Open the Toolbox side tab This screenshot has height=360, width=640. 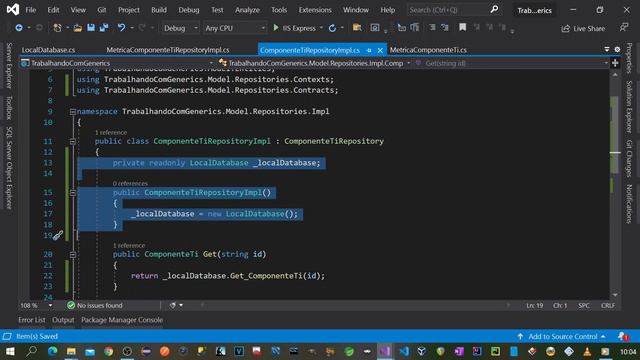[x=9, y=108]
